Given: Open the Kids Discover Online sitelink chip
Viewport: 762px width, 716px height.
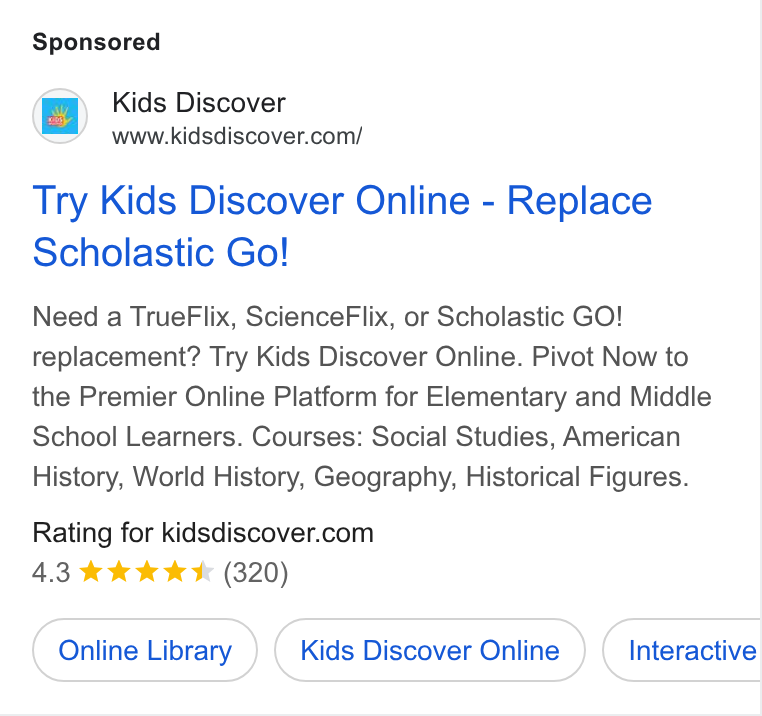Looking at the screenshot, I should pos(430,650).
